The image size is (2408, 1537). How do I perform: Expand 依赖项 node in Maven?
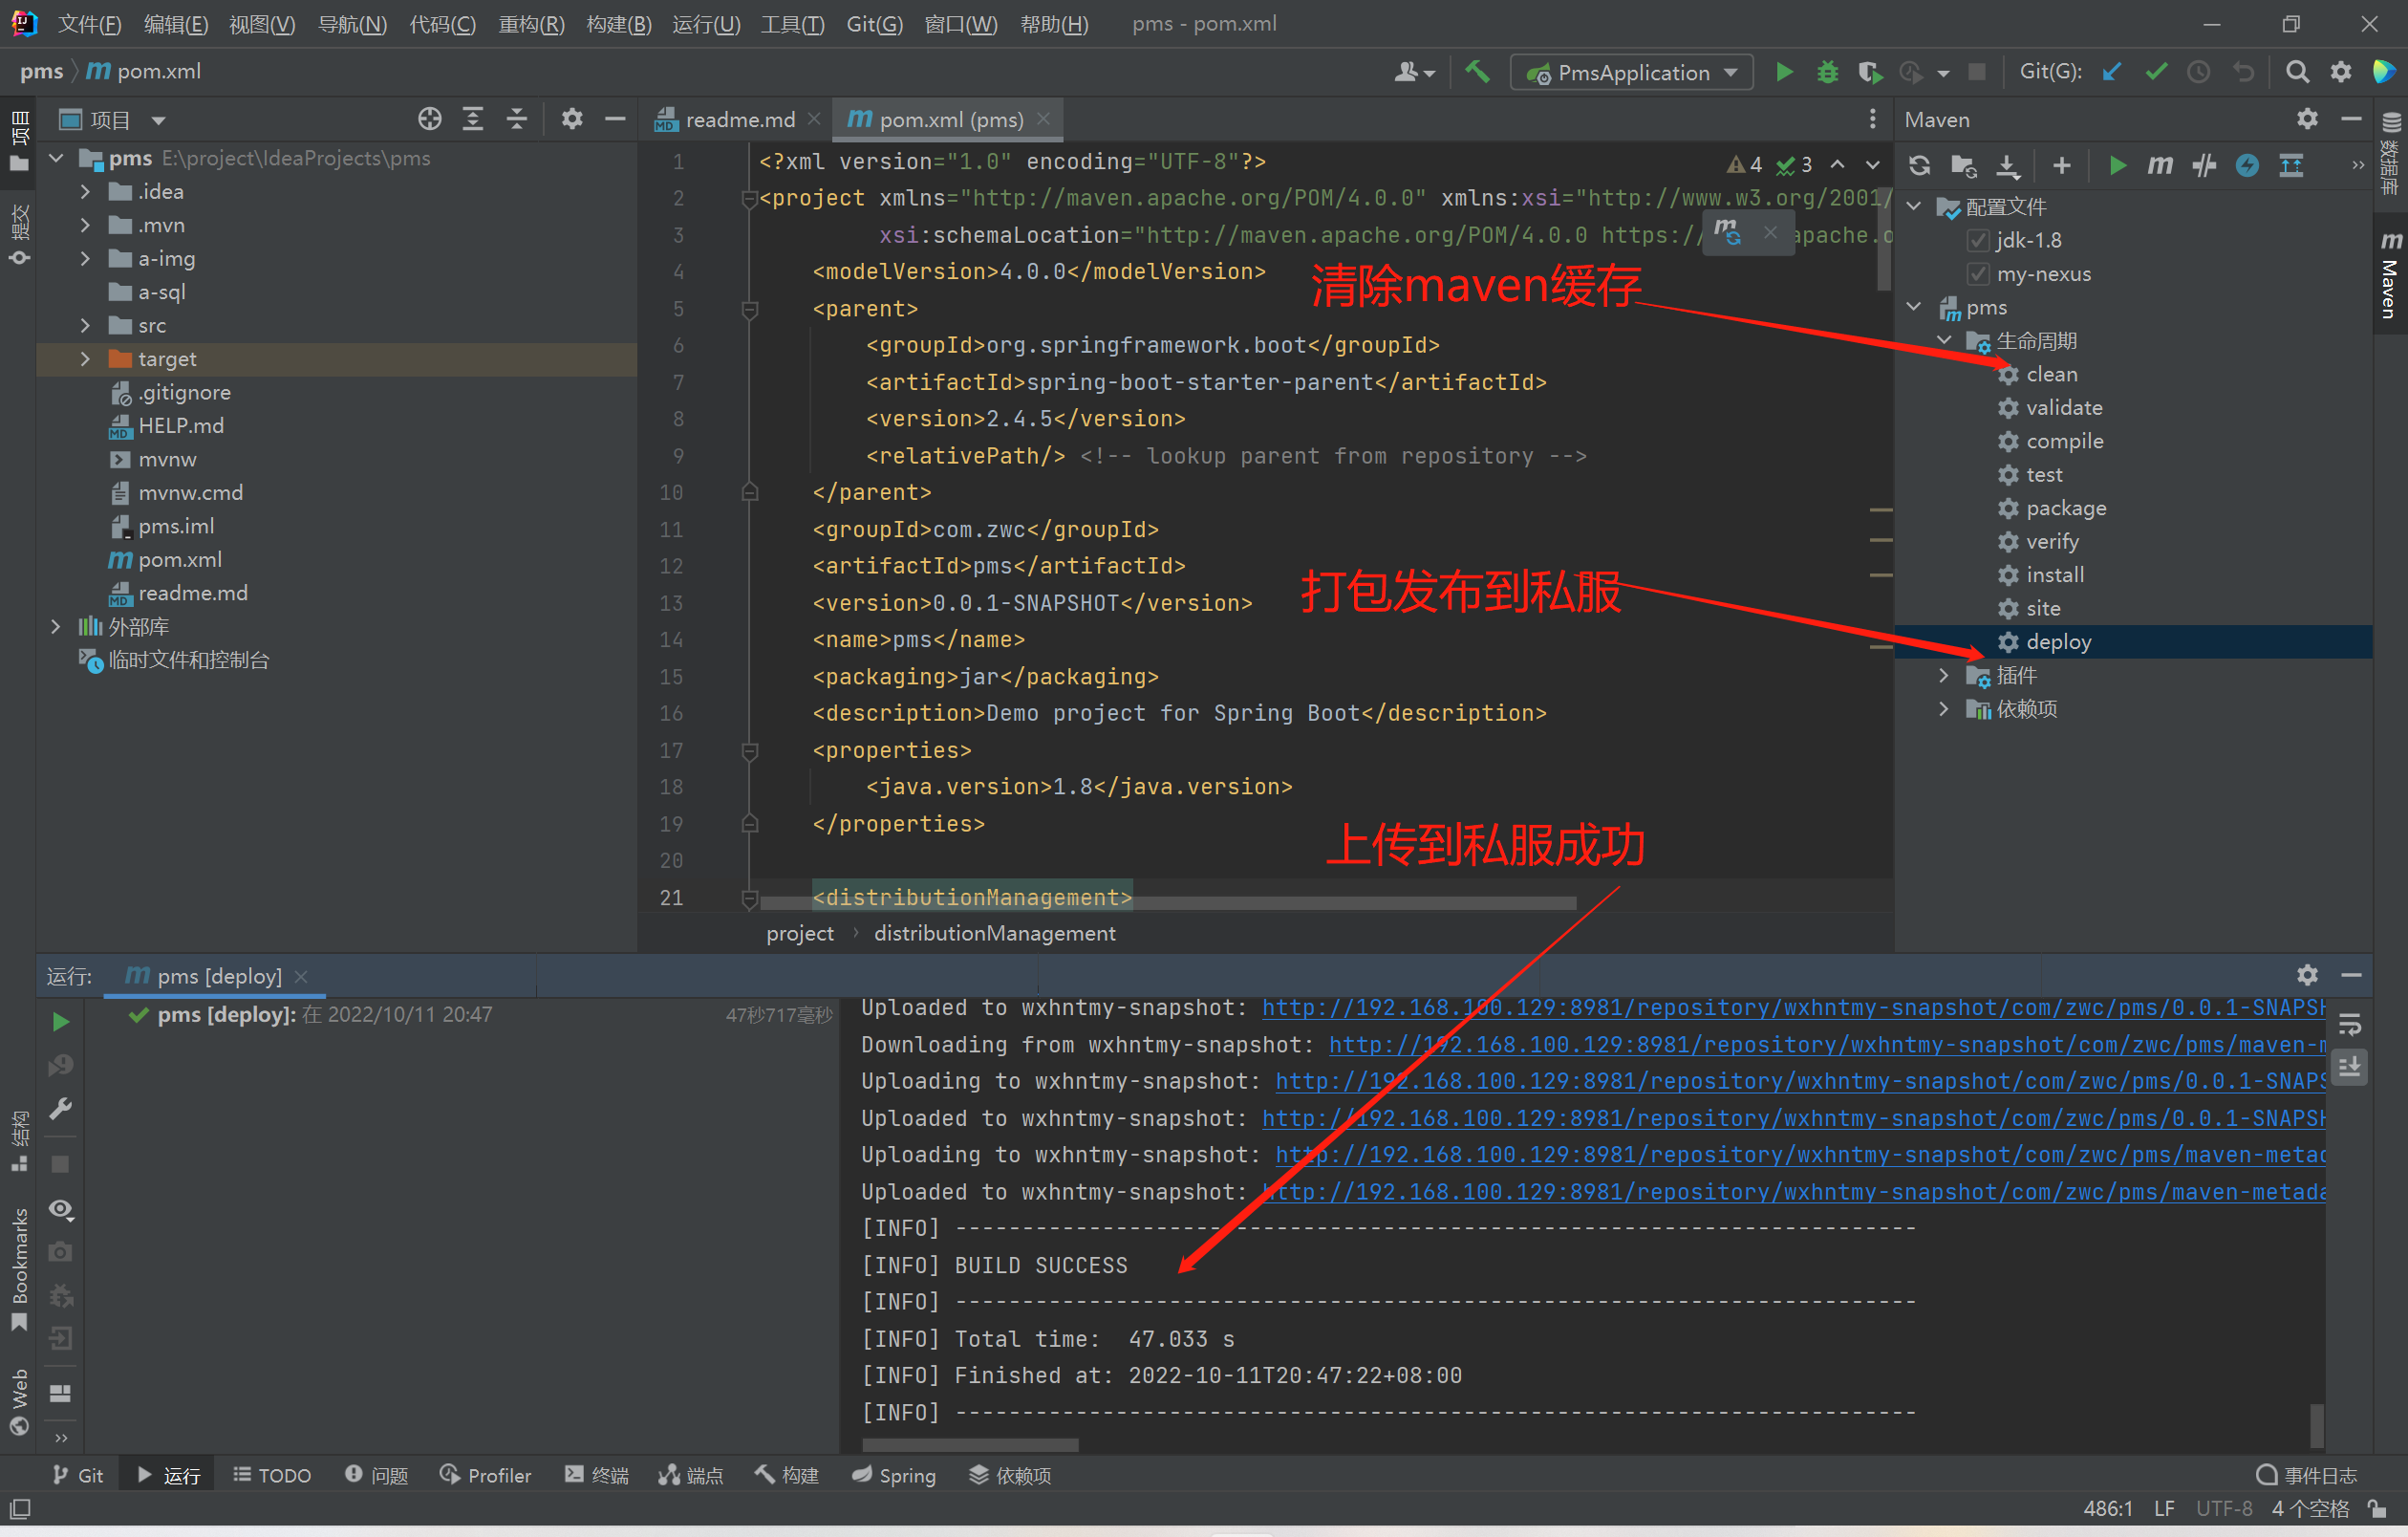1943,709
